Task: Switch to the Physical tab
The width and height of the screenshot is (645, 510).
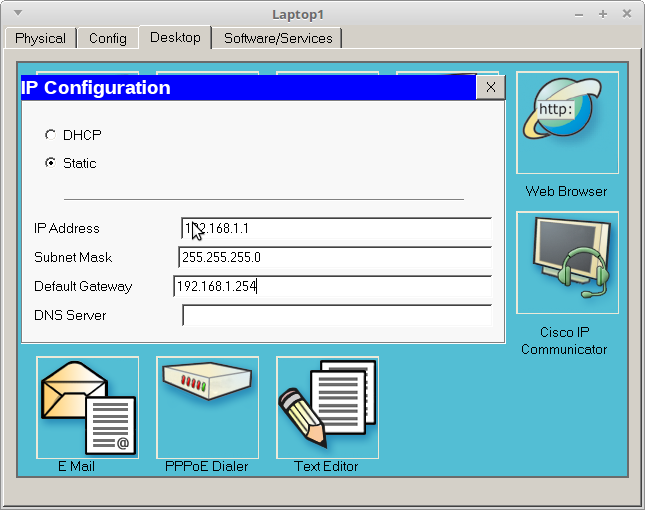Action: pos(40,38)
